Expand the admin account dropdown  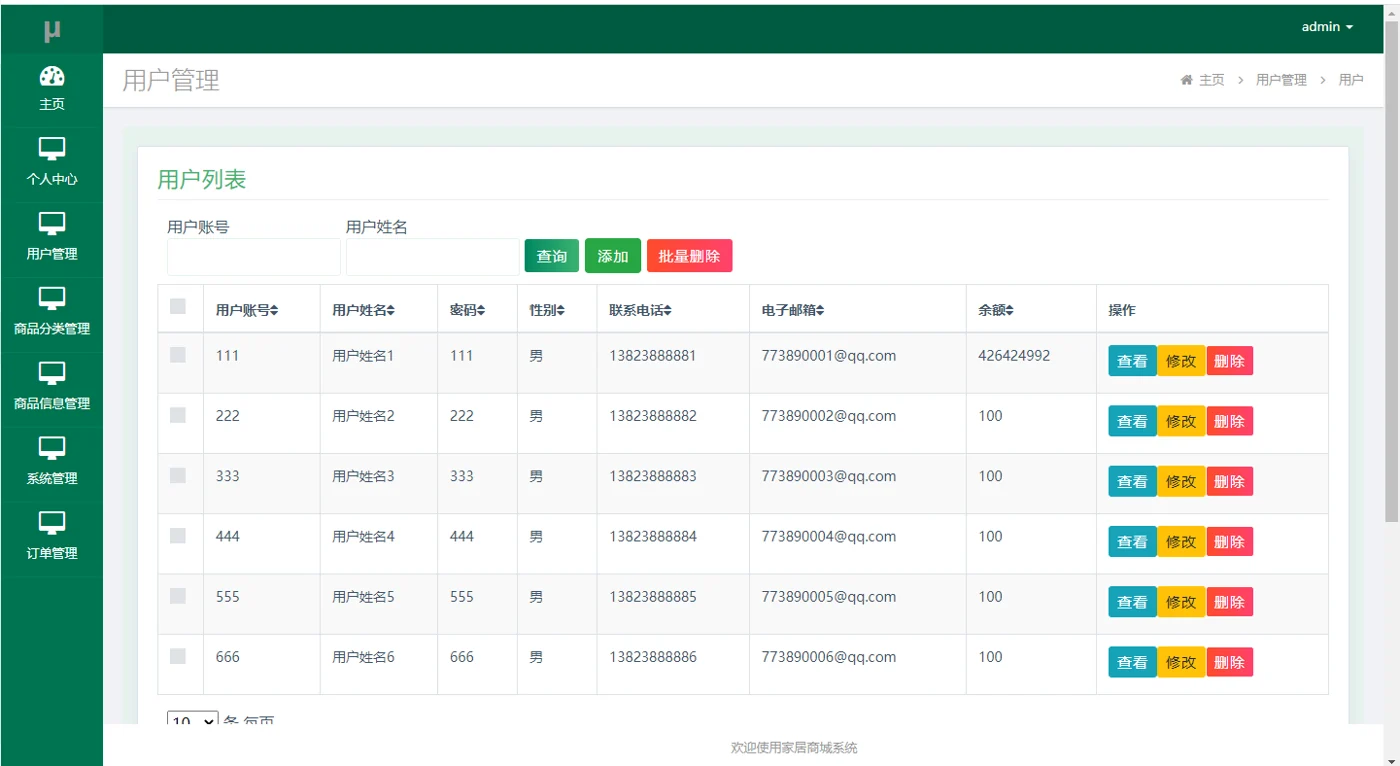coord(1327,27)
